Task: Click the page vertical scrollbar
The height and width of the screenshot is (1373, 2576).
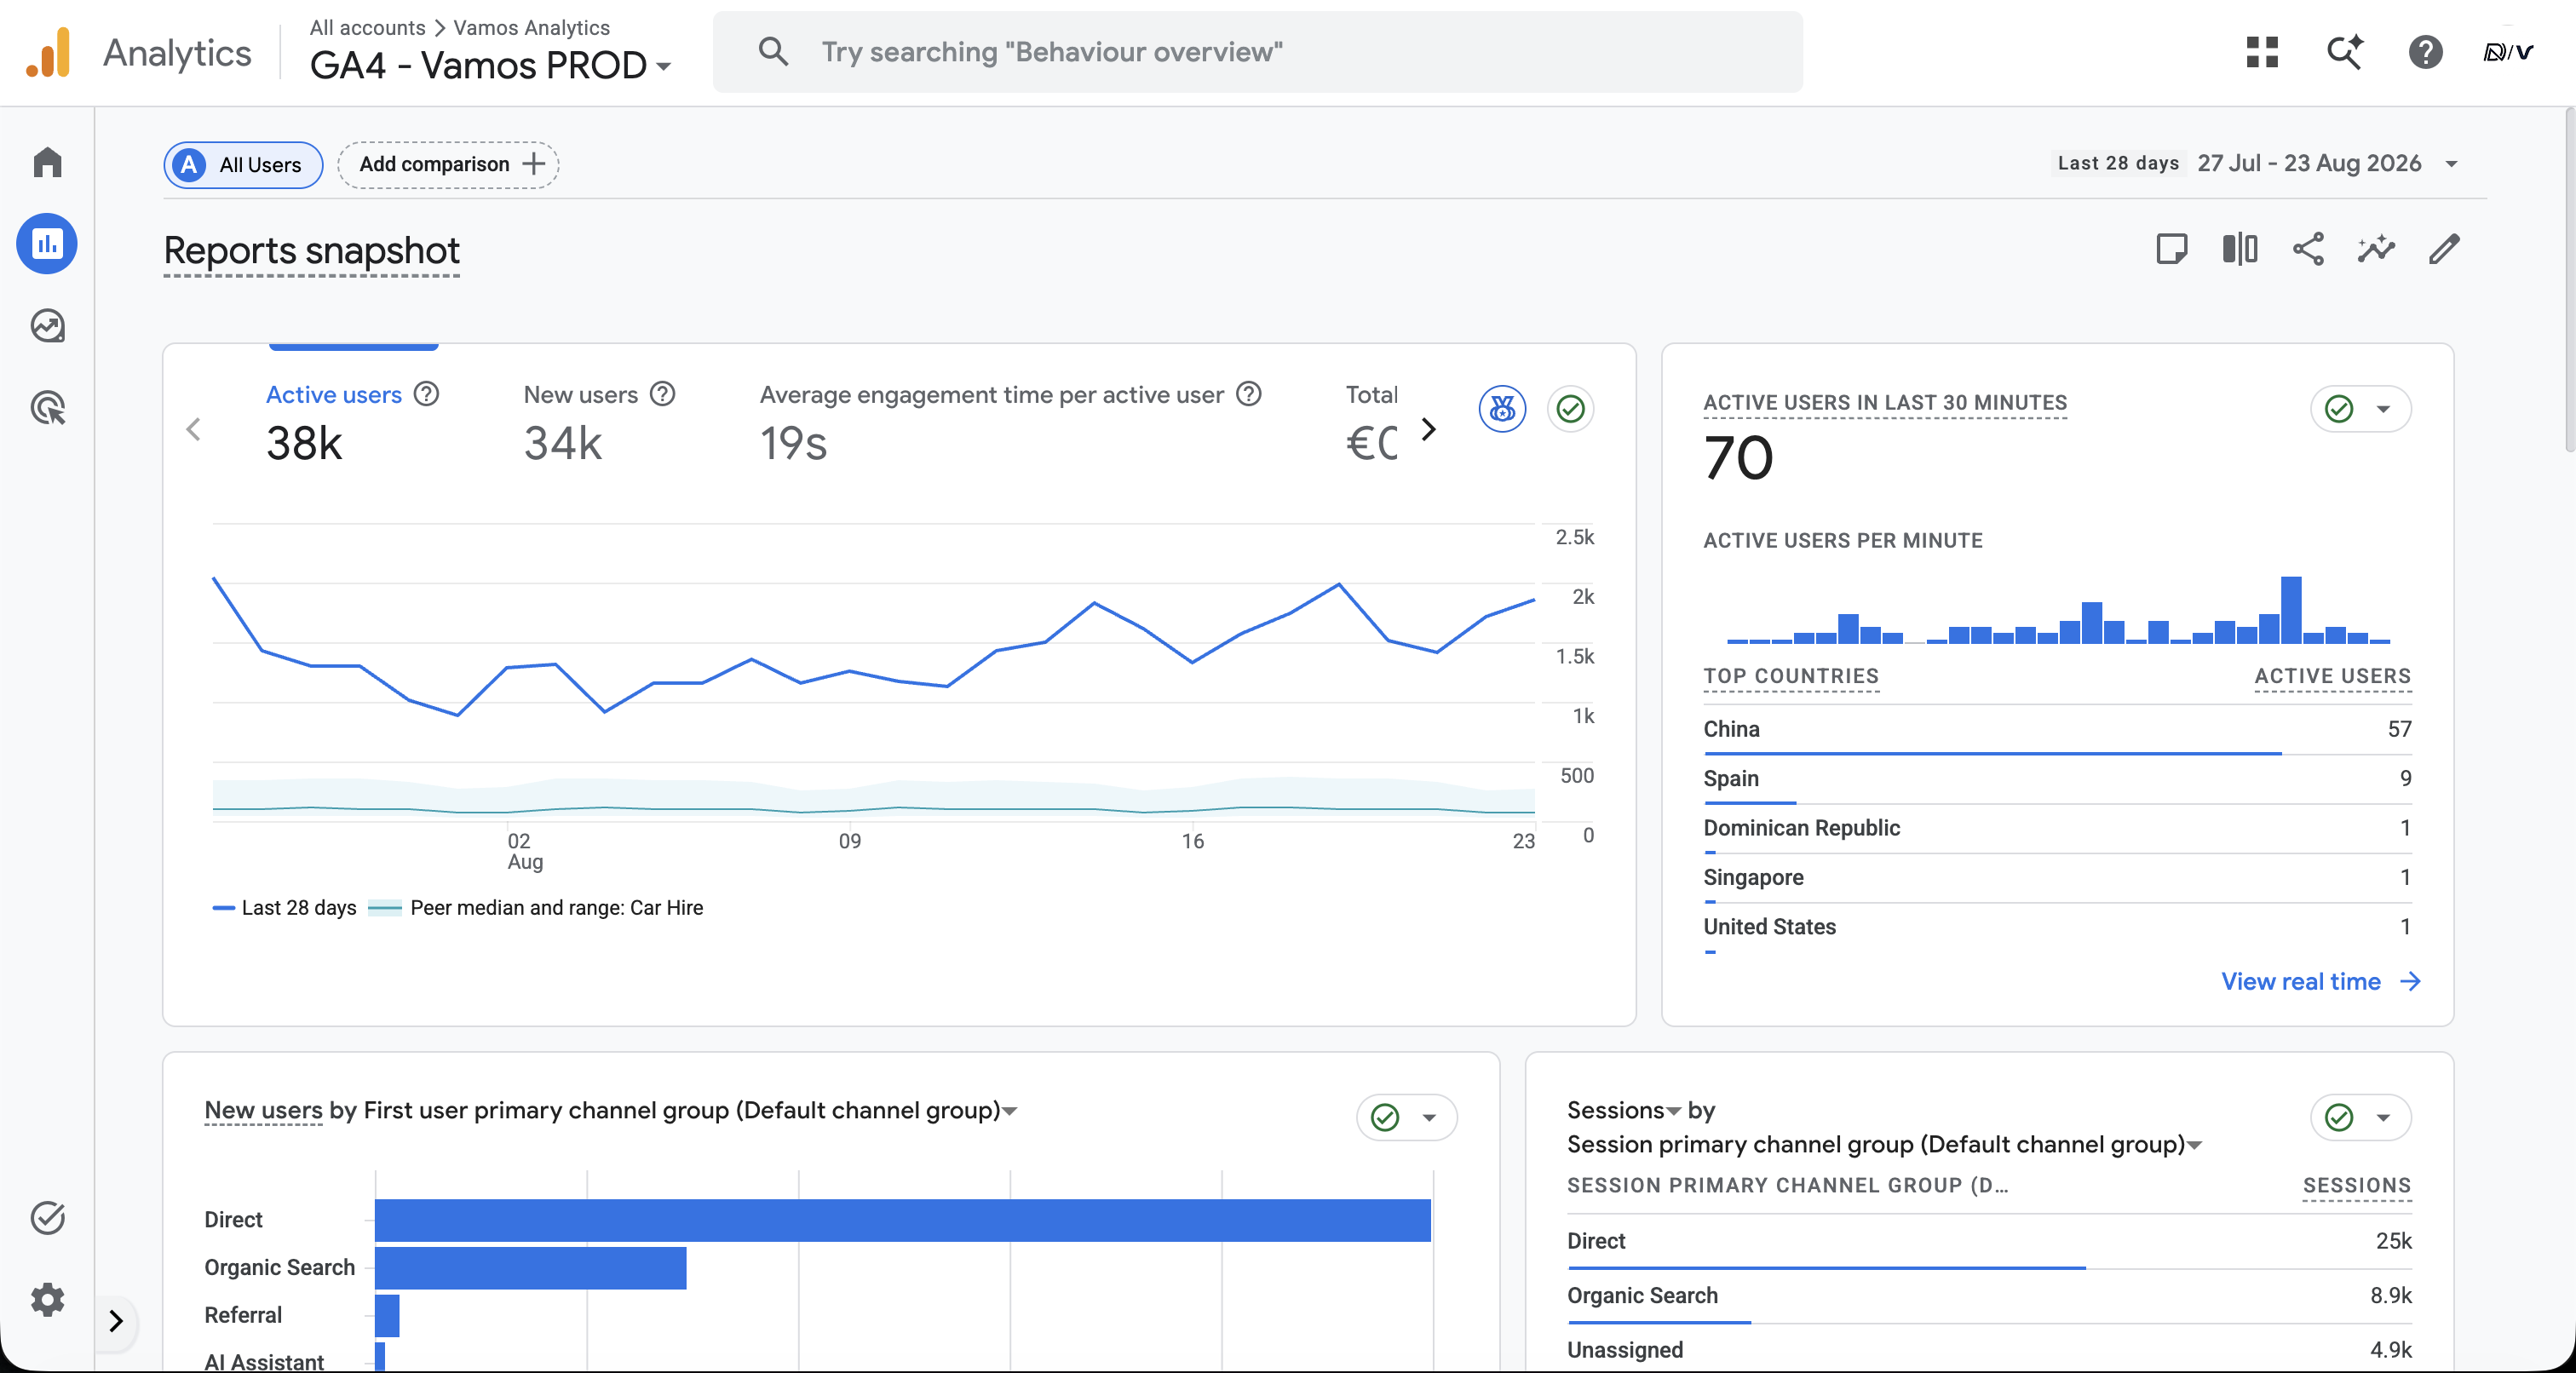Action: 2568,280
